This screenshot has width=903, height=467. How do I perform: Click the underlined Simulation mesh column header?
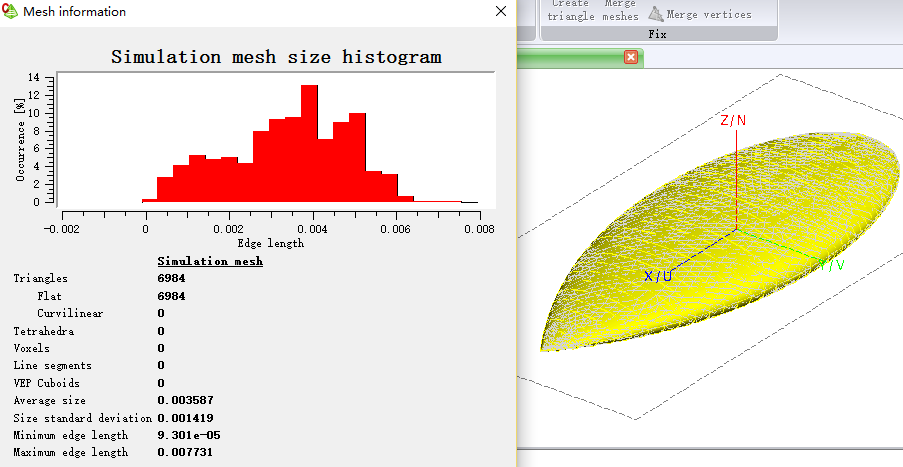click(210, 261)
